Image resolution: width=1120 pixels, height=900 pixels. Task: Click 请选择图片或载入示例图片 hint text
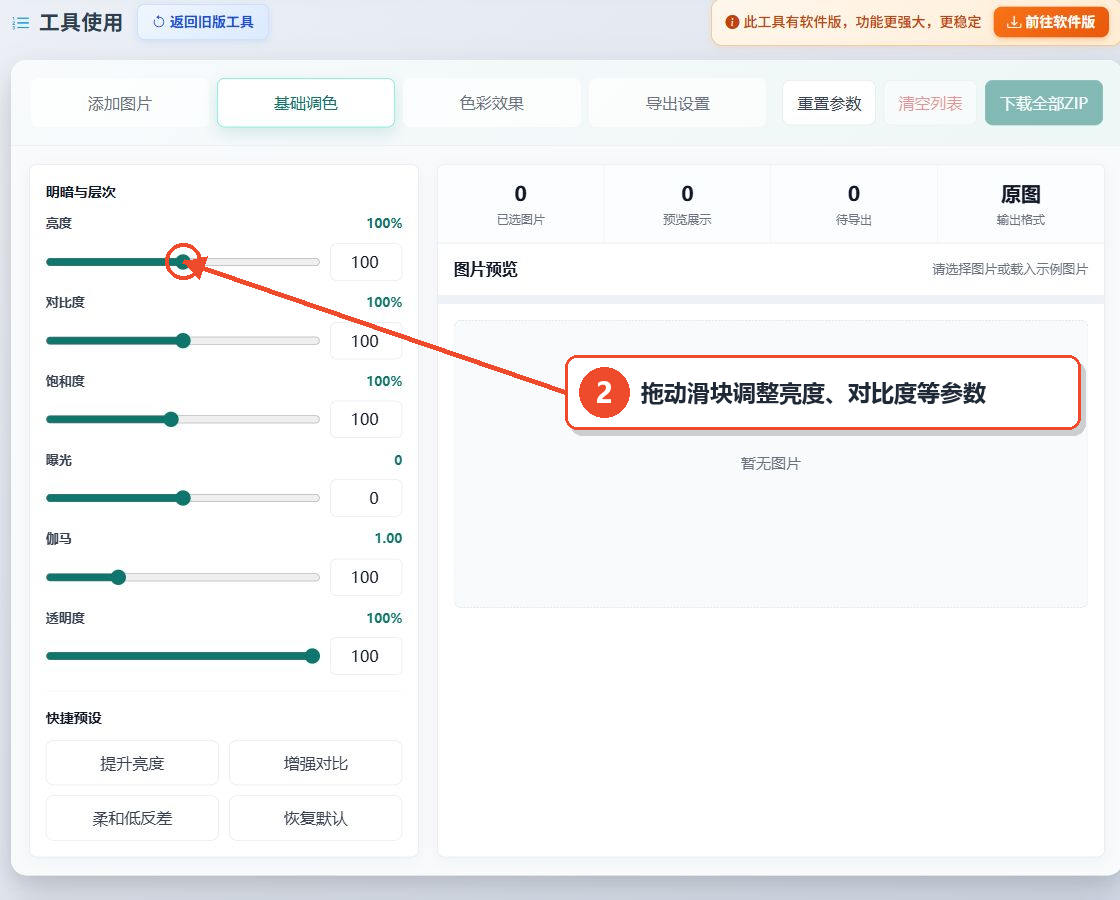pos(1010,269)
